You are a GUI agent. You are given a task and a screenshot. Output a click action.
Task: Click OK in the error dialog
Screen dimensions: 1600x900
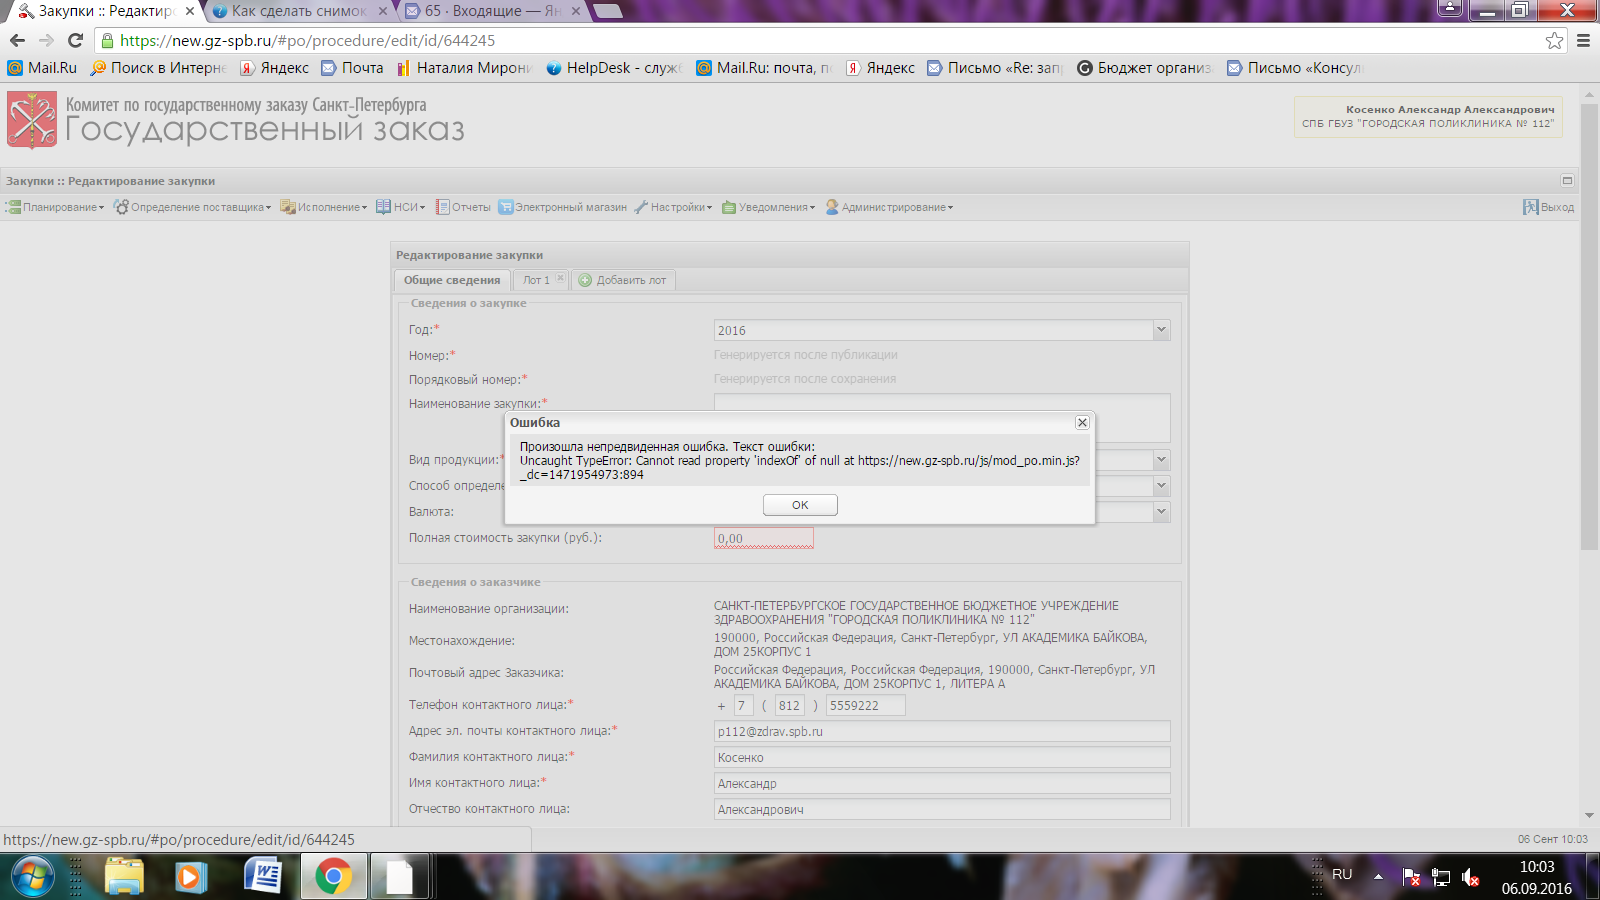pos(800,505)
